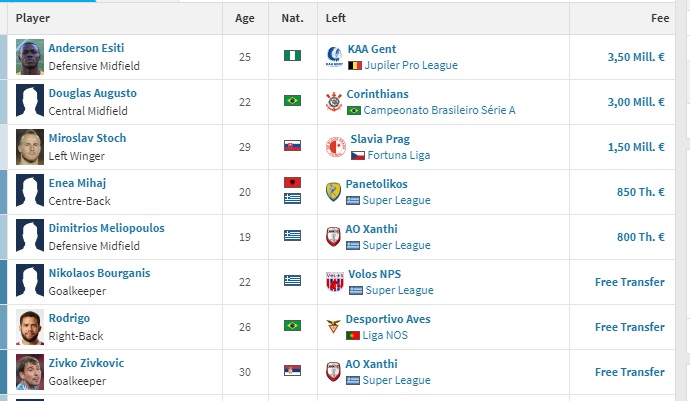This screenshot has height=401, width=690.
Task: Click the Panetolikos club crest icon
Action: (x=333, y=192)
